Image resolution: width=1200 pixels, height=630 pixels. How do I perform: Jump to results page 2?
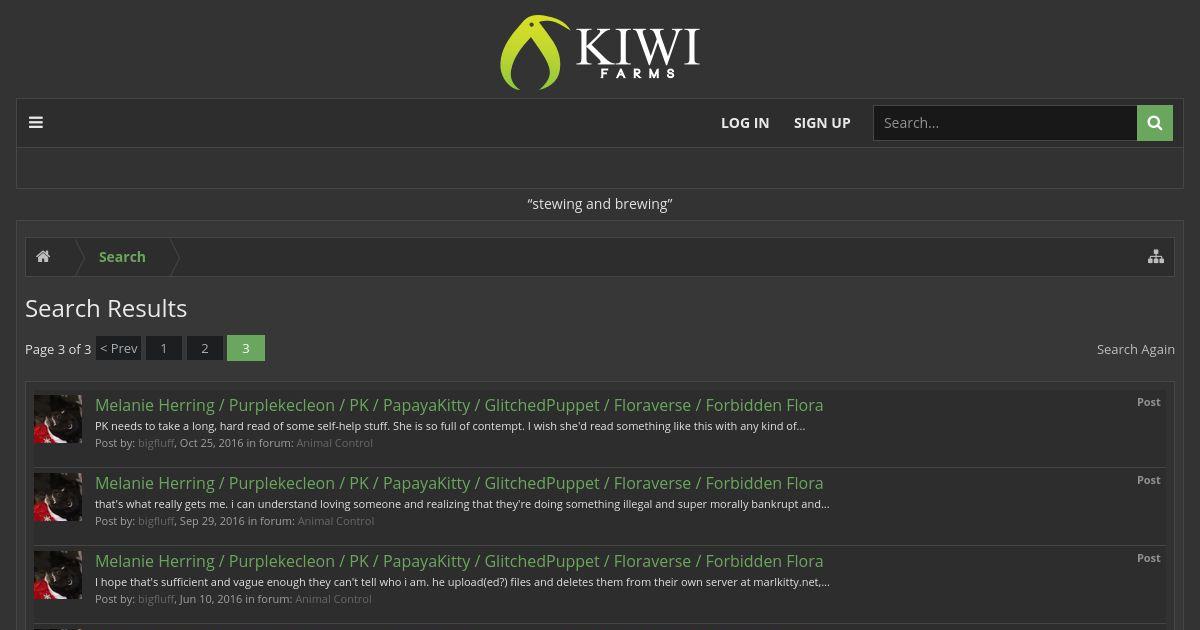coord(205,348)
